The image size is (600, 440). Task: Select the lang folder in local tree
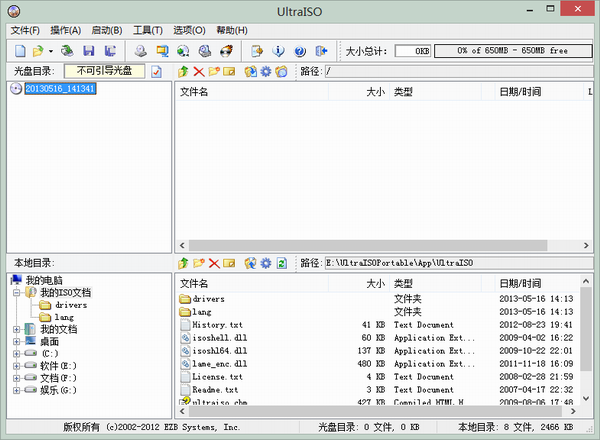(64, 317)
